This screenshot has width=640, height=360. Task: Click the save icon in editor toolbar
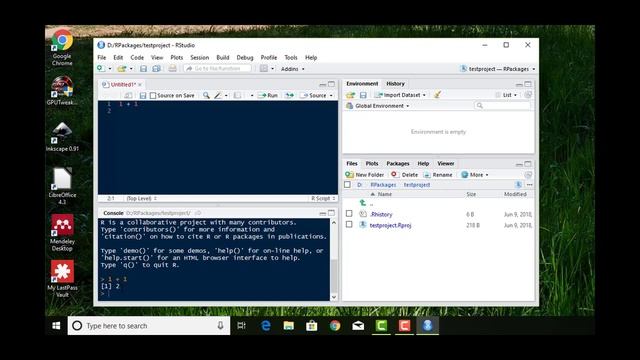point(143,96)
